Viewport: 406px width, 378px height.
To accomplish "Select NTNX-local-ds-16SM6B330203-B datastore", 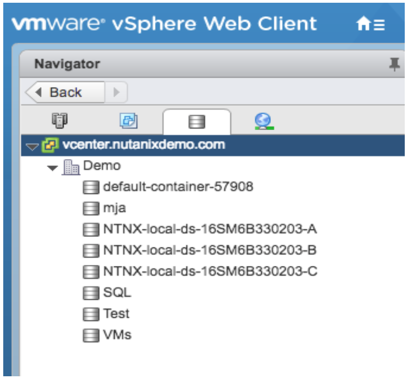I will 210,250.
